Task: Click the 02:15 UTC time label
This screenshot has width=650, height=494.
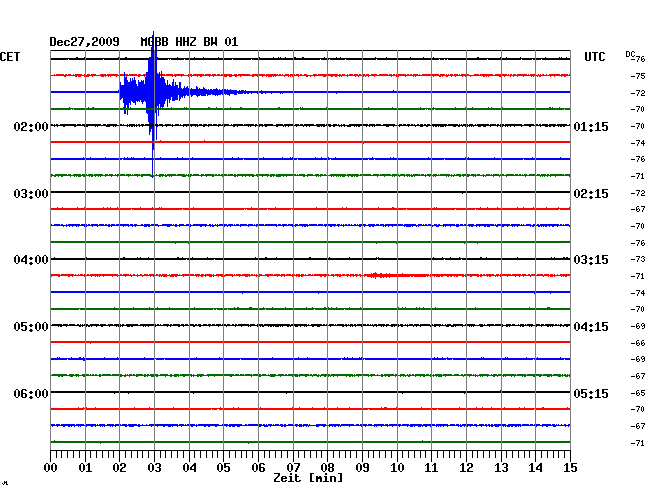Action: (591, 194)
